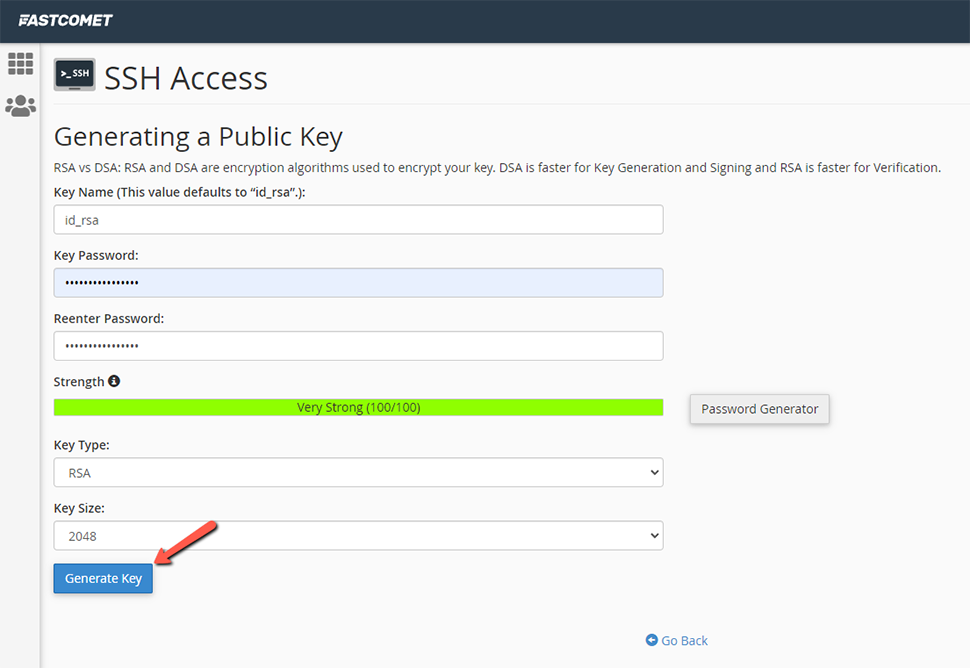Click the Key Size label

[x=79, y=508]
